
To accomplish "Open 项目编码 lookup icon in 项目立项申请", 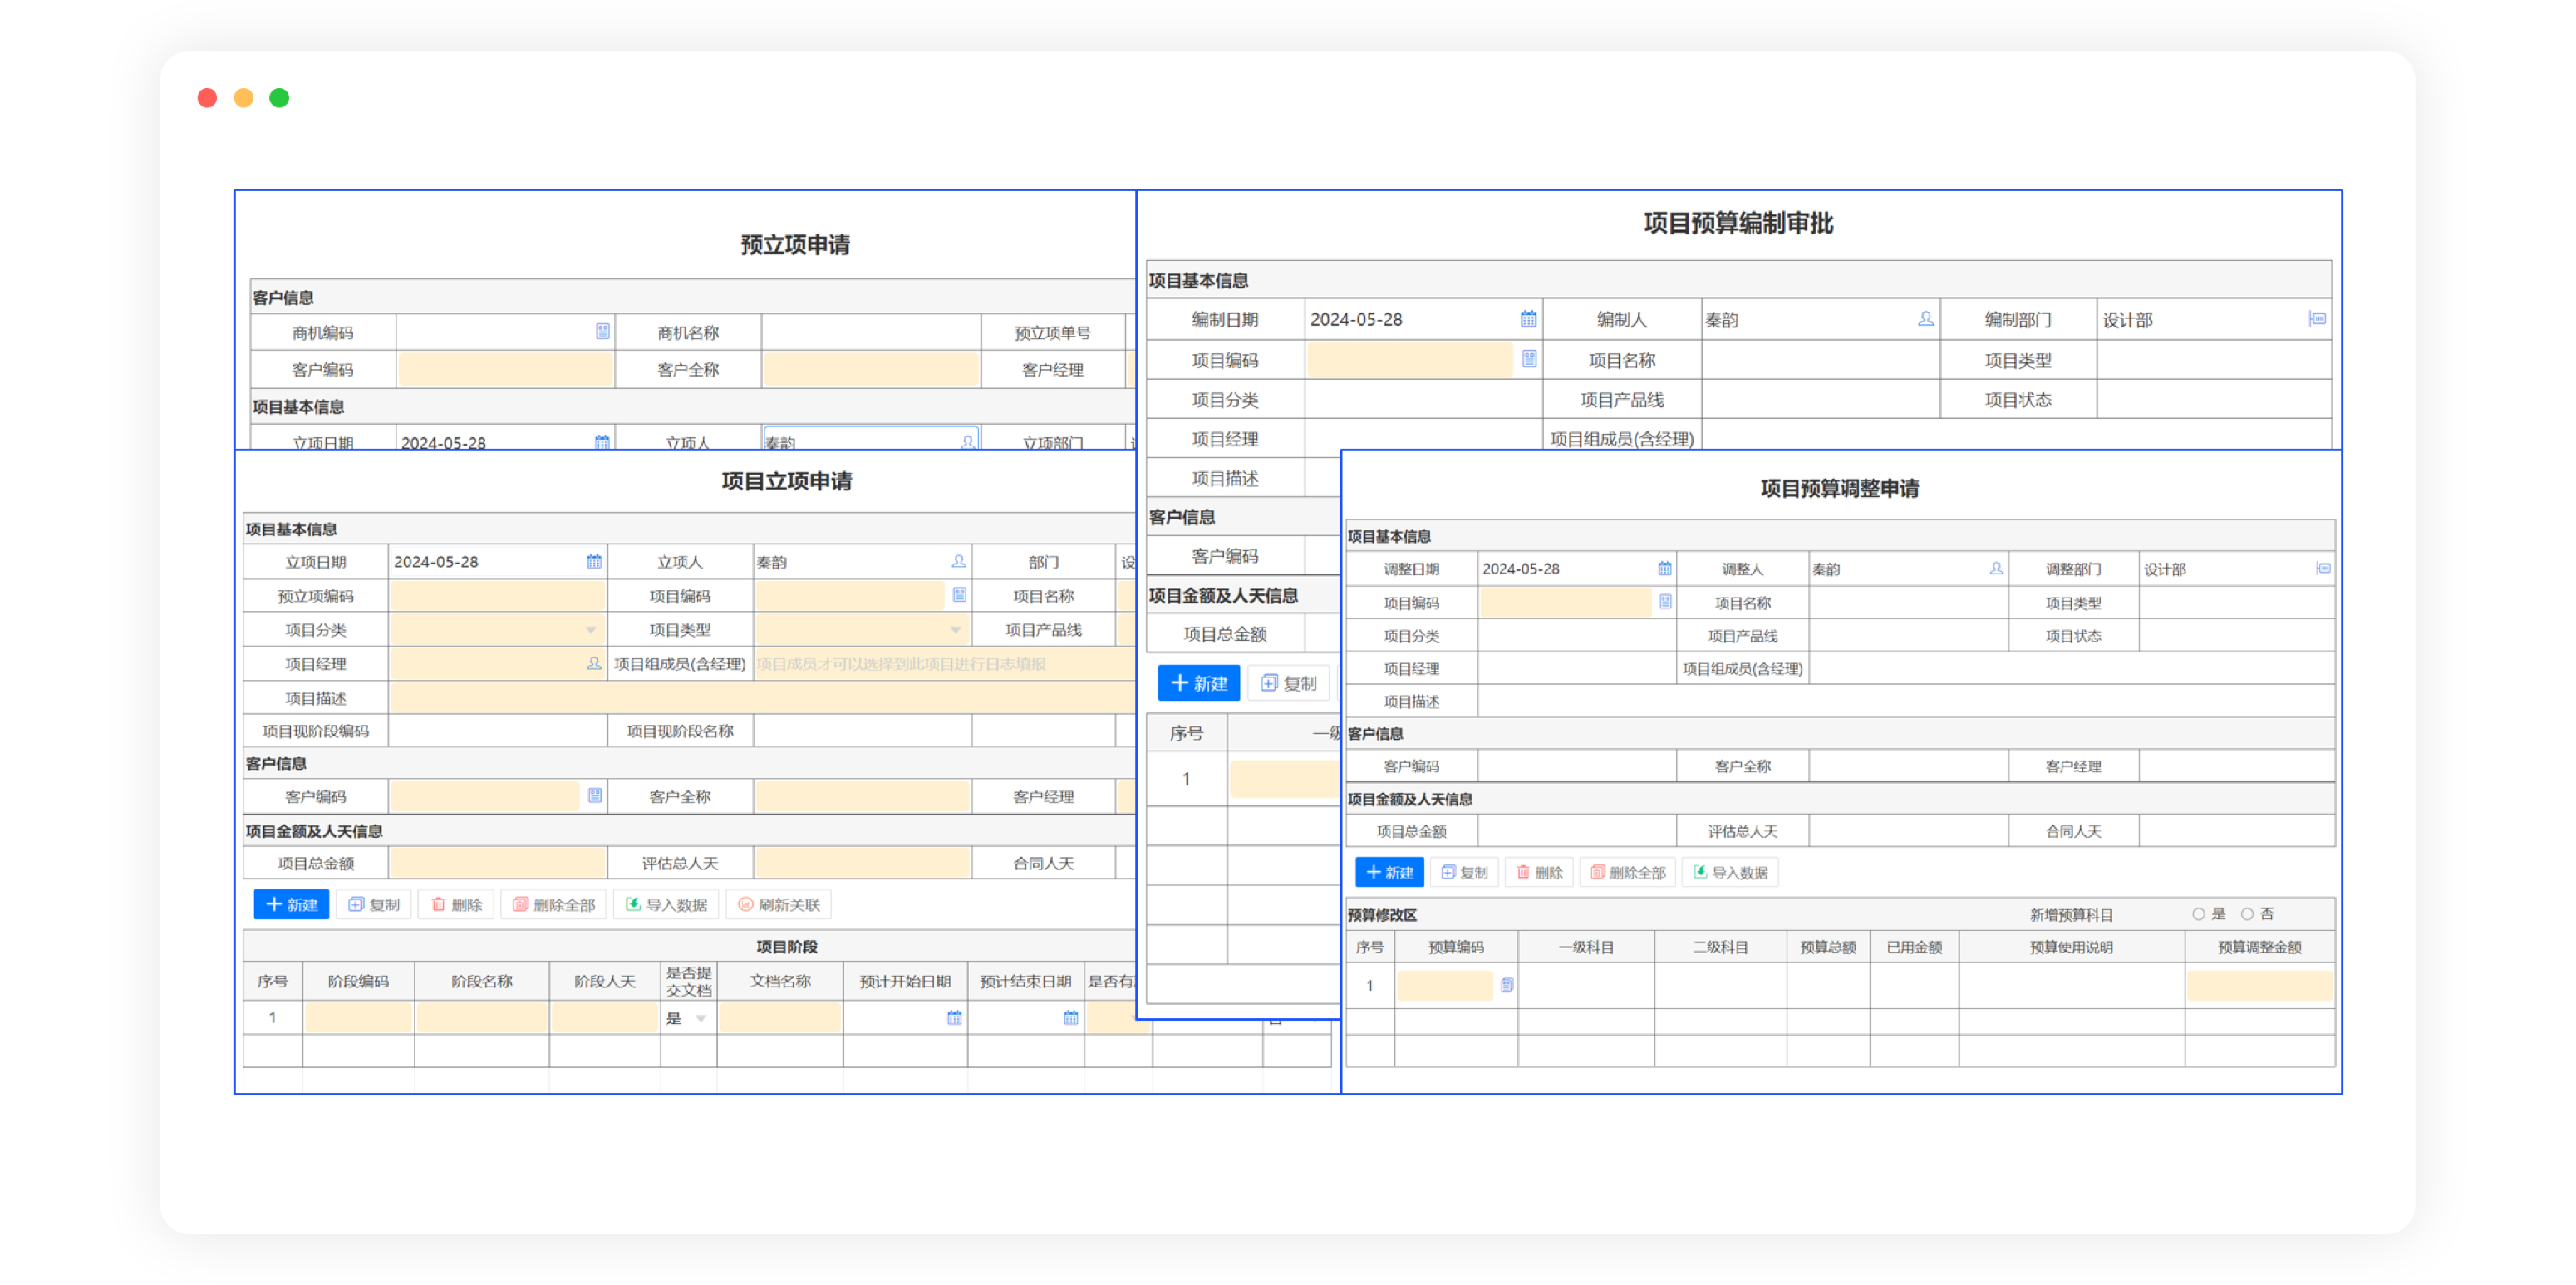I will tap(959, 595).
